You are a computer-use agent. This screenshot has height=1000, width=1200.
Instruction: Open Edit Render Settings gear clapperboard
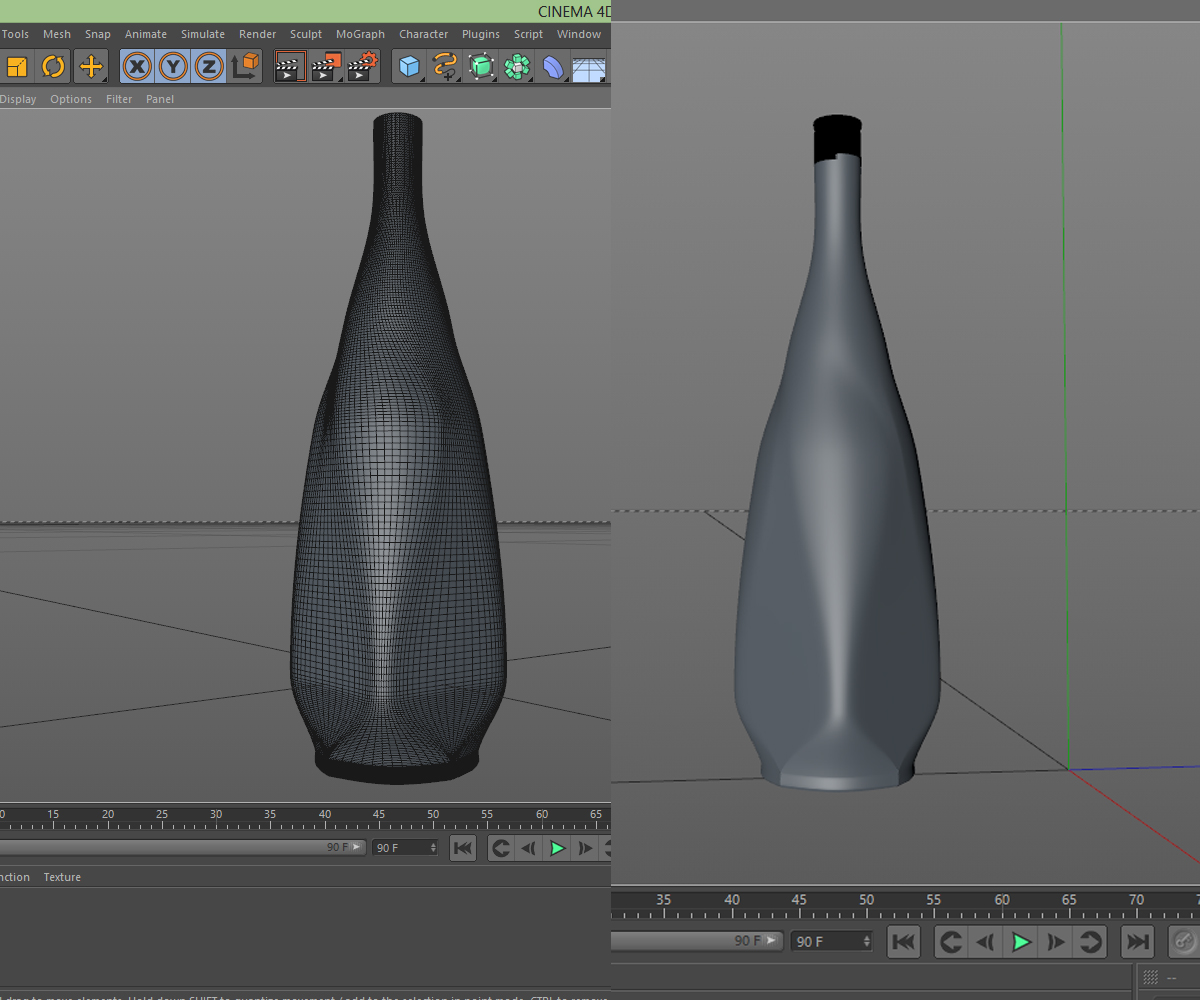[x=364, y=67]
